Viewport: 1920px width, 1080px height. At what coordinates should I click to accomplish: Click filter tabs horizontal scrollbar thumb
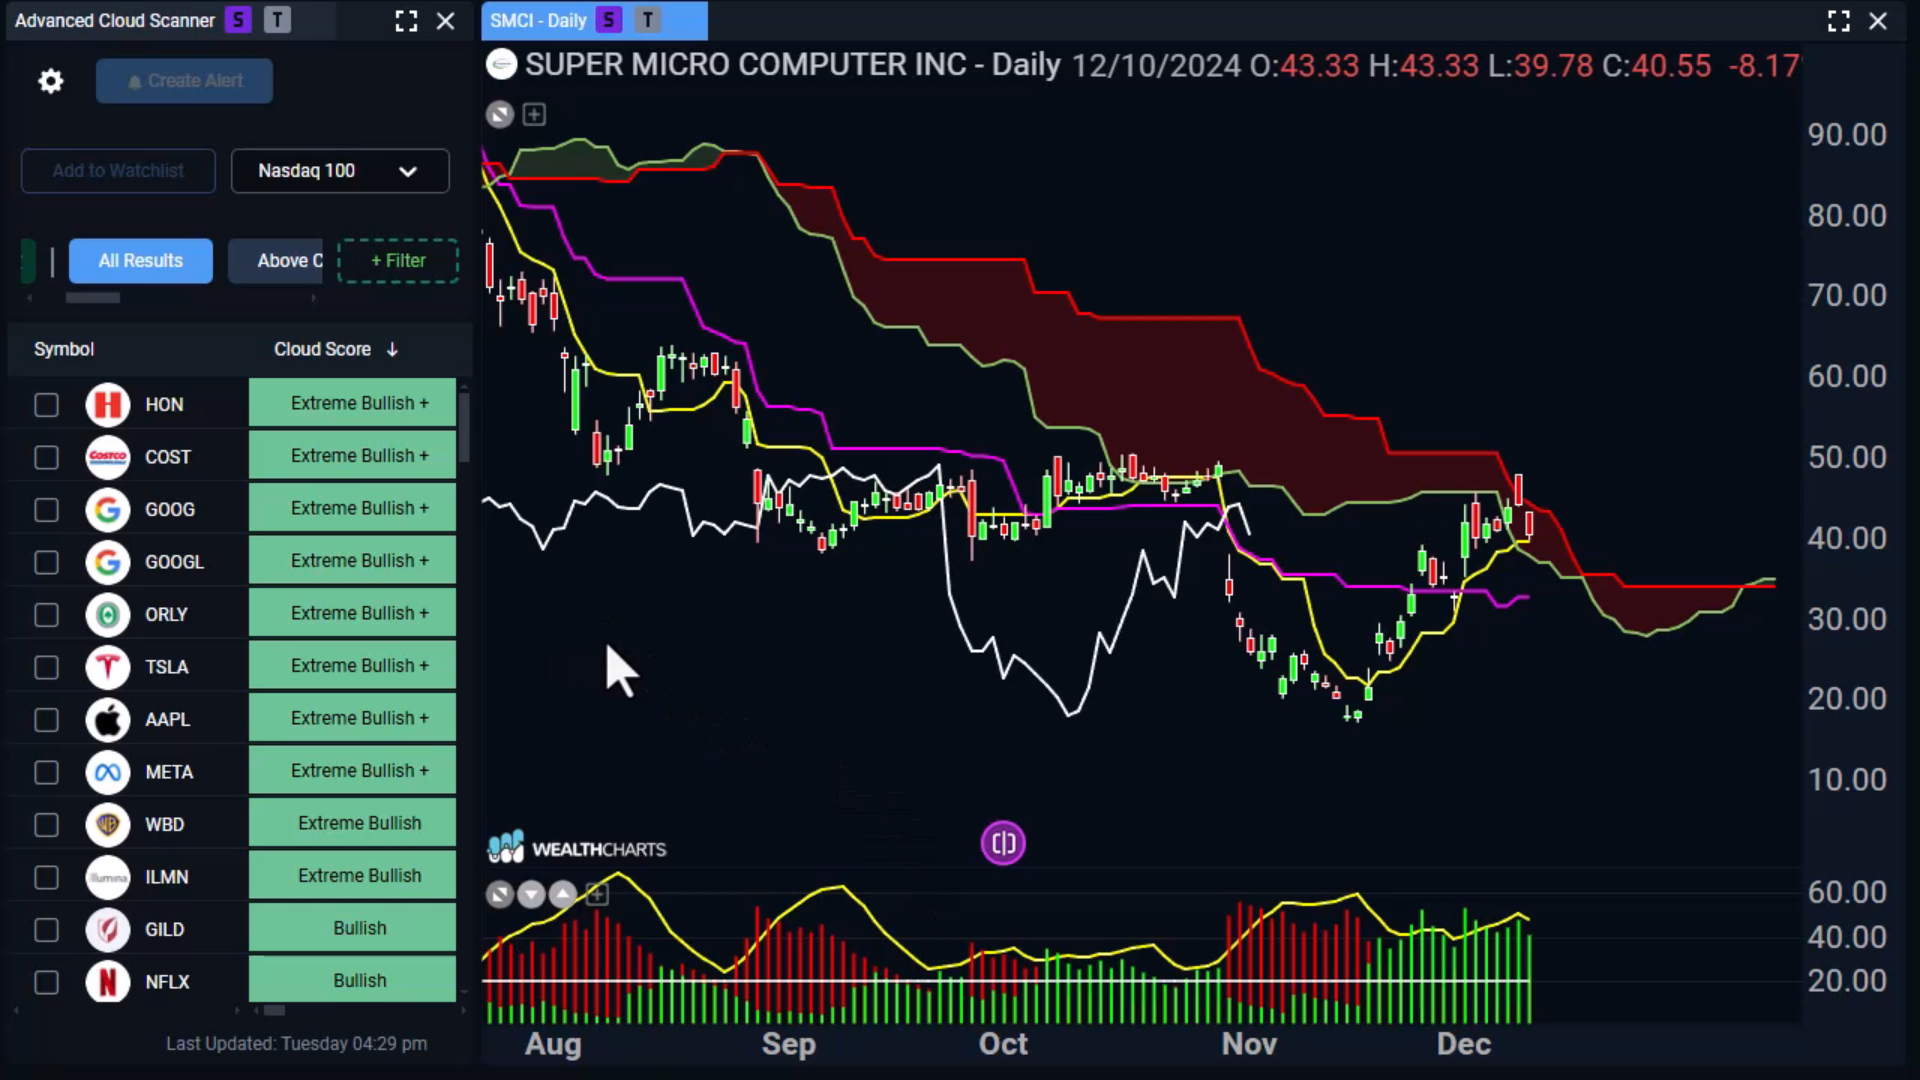(93, 297)
